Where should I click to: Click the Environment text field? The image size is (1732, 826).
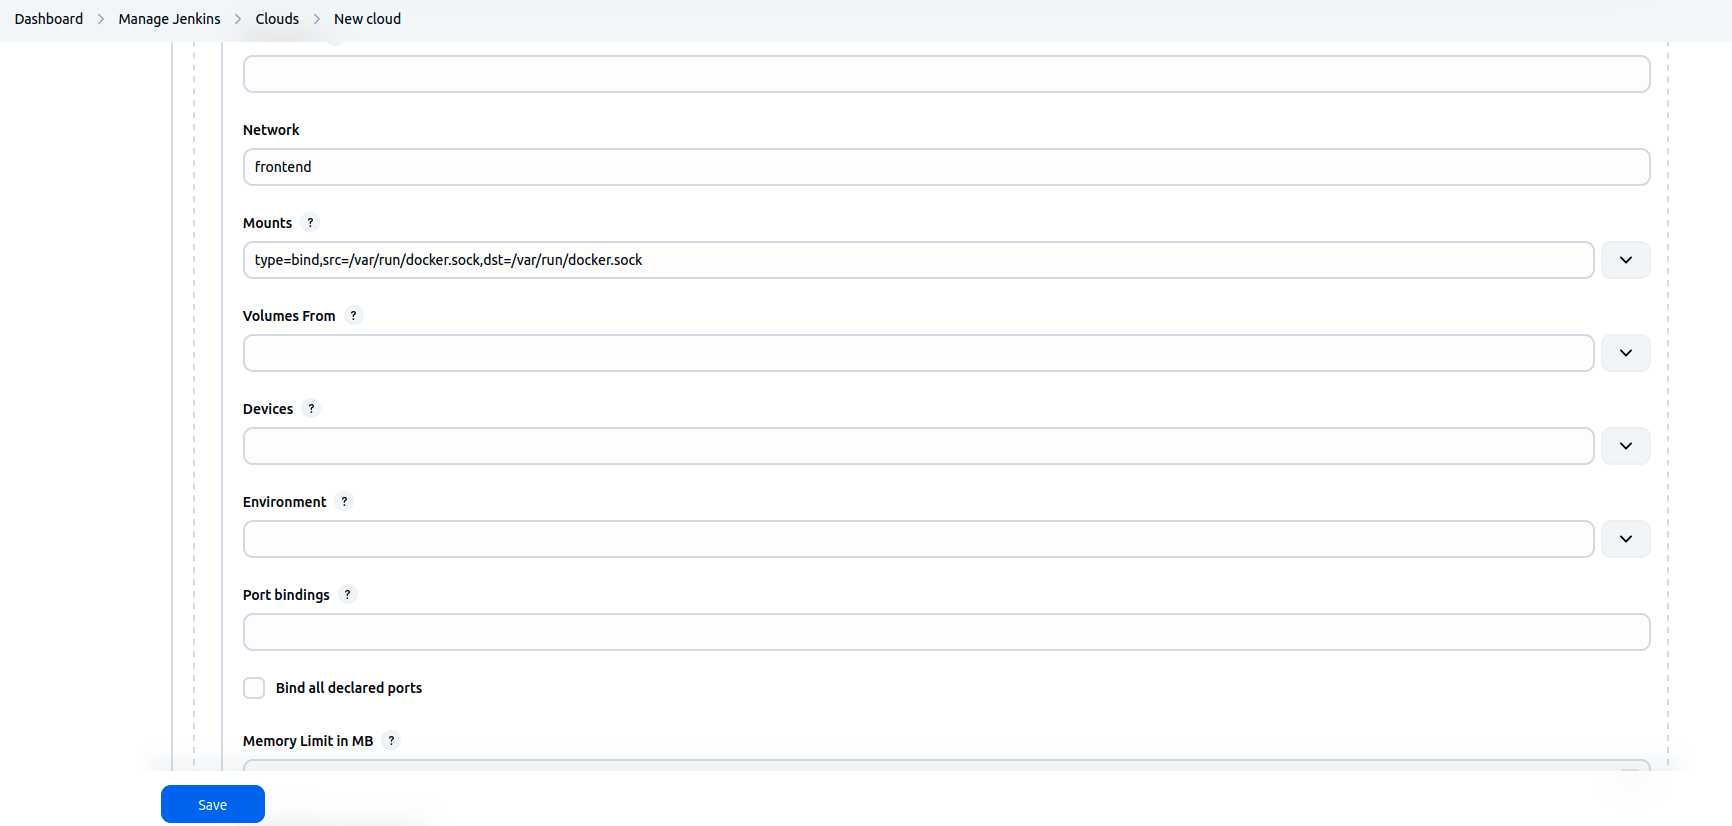917,539
